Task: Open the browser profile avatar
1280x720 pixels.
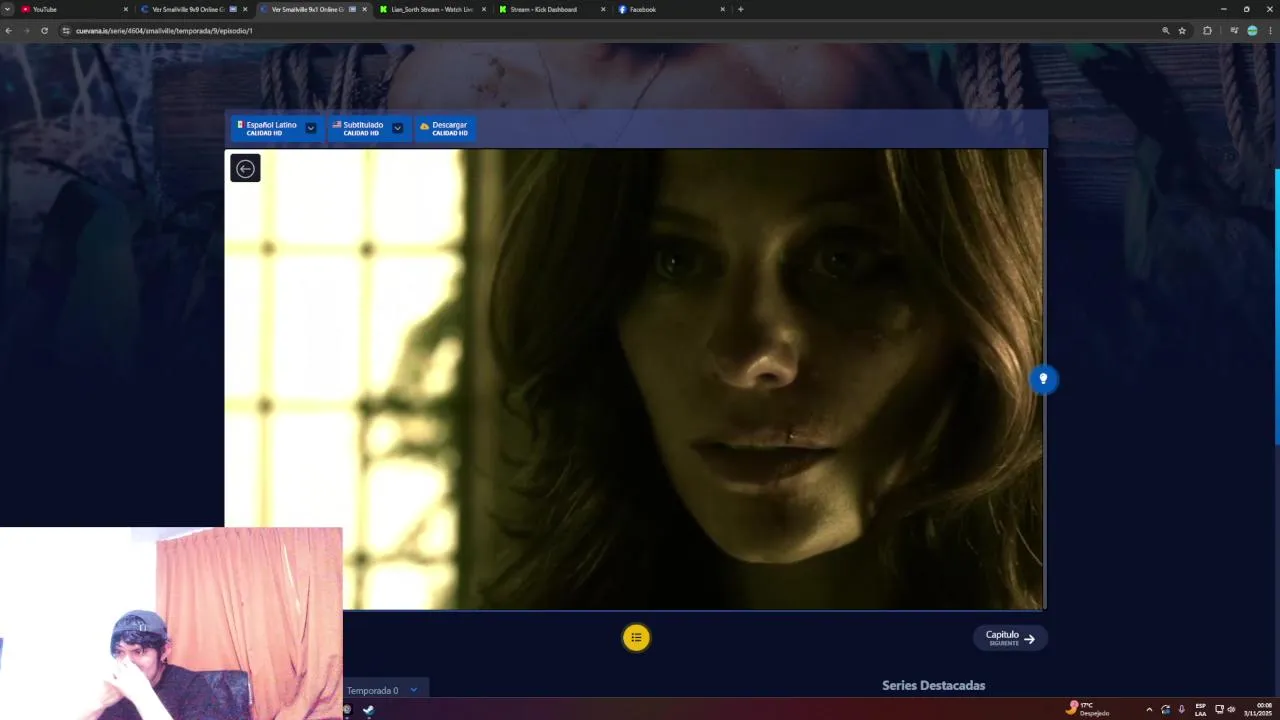Action: coord(1252,31)
